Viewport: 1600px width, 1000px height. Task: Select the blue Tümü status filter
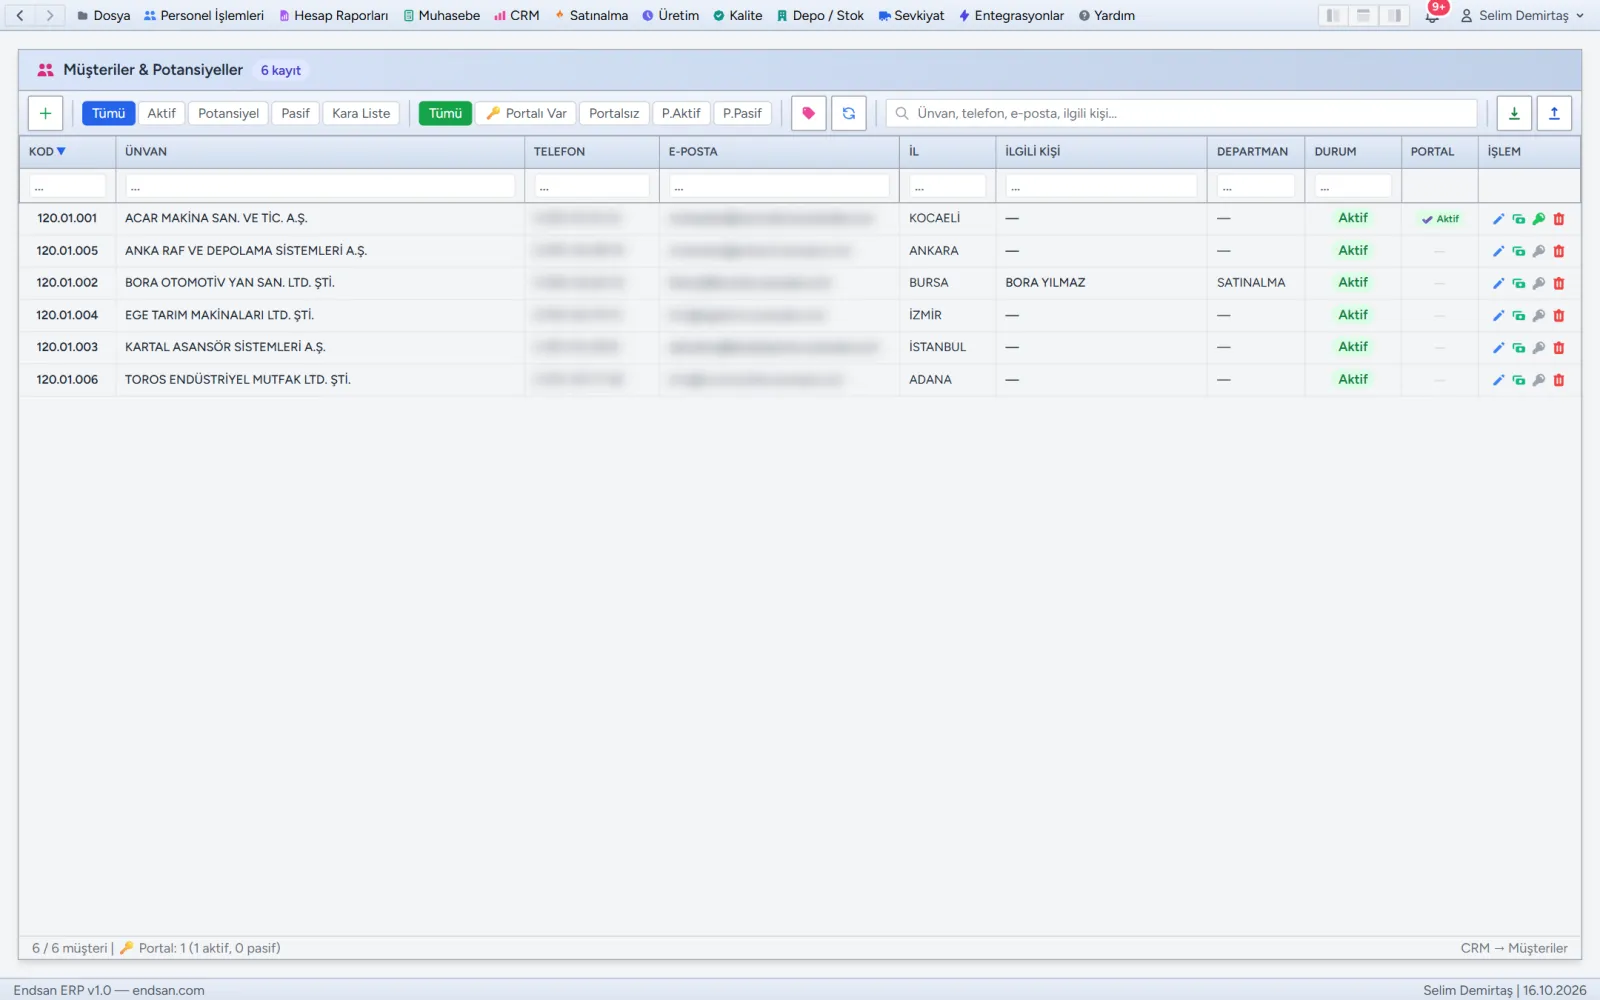108,113
